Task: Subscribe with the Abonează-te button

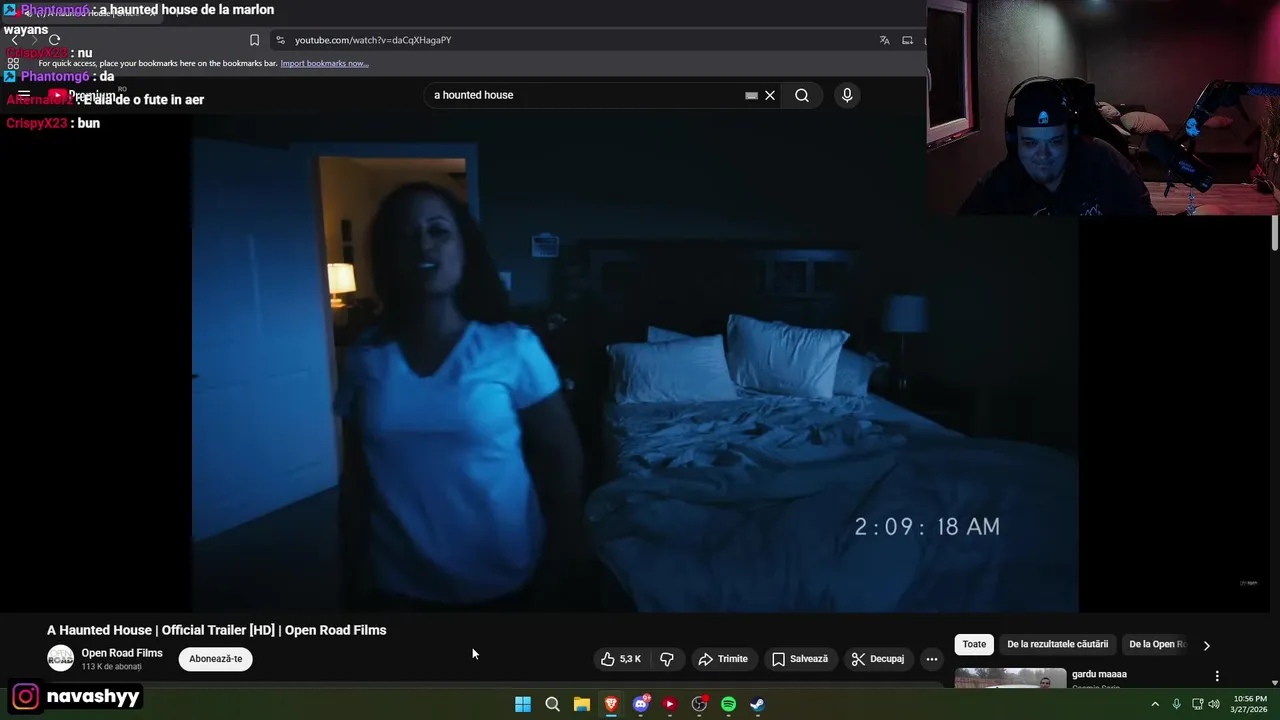Action: coord(216,659)
